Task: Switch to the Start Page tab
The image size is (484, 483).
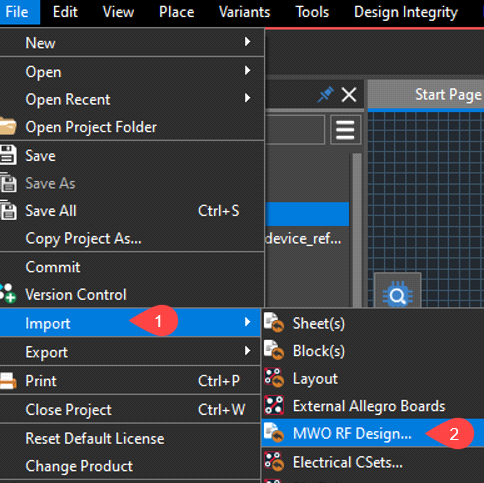Action: point(448,95)
